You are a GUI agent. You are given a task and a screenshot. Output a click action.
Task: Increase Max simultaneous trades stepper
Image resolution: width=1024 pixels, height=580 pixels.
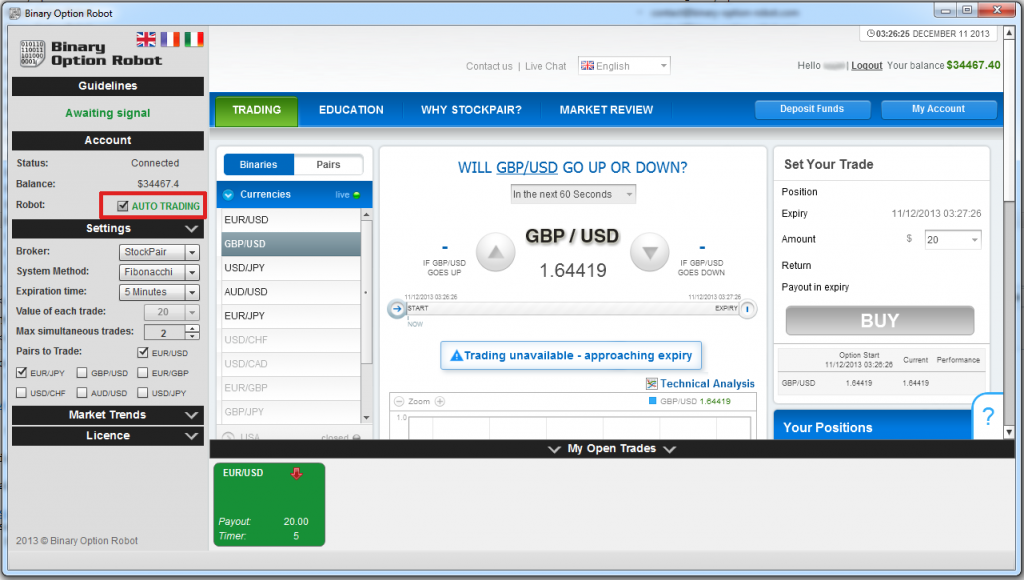[x=192, y=329]
